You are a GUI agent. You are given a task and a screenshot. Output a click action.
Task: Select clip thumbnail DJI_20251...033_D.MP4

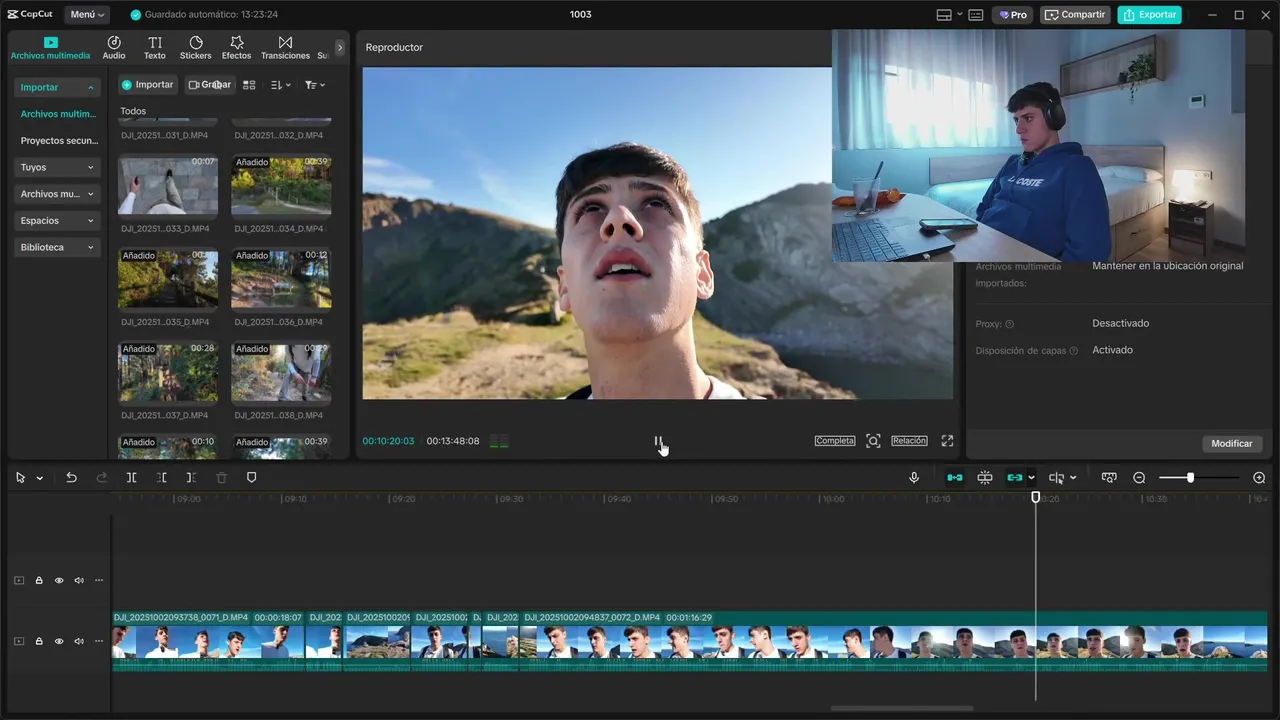click(x=168, y=186)
